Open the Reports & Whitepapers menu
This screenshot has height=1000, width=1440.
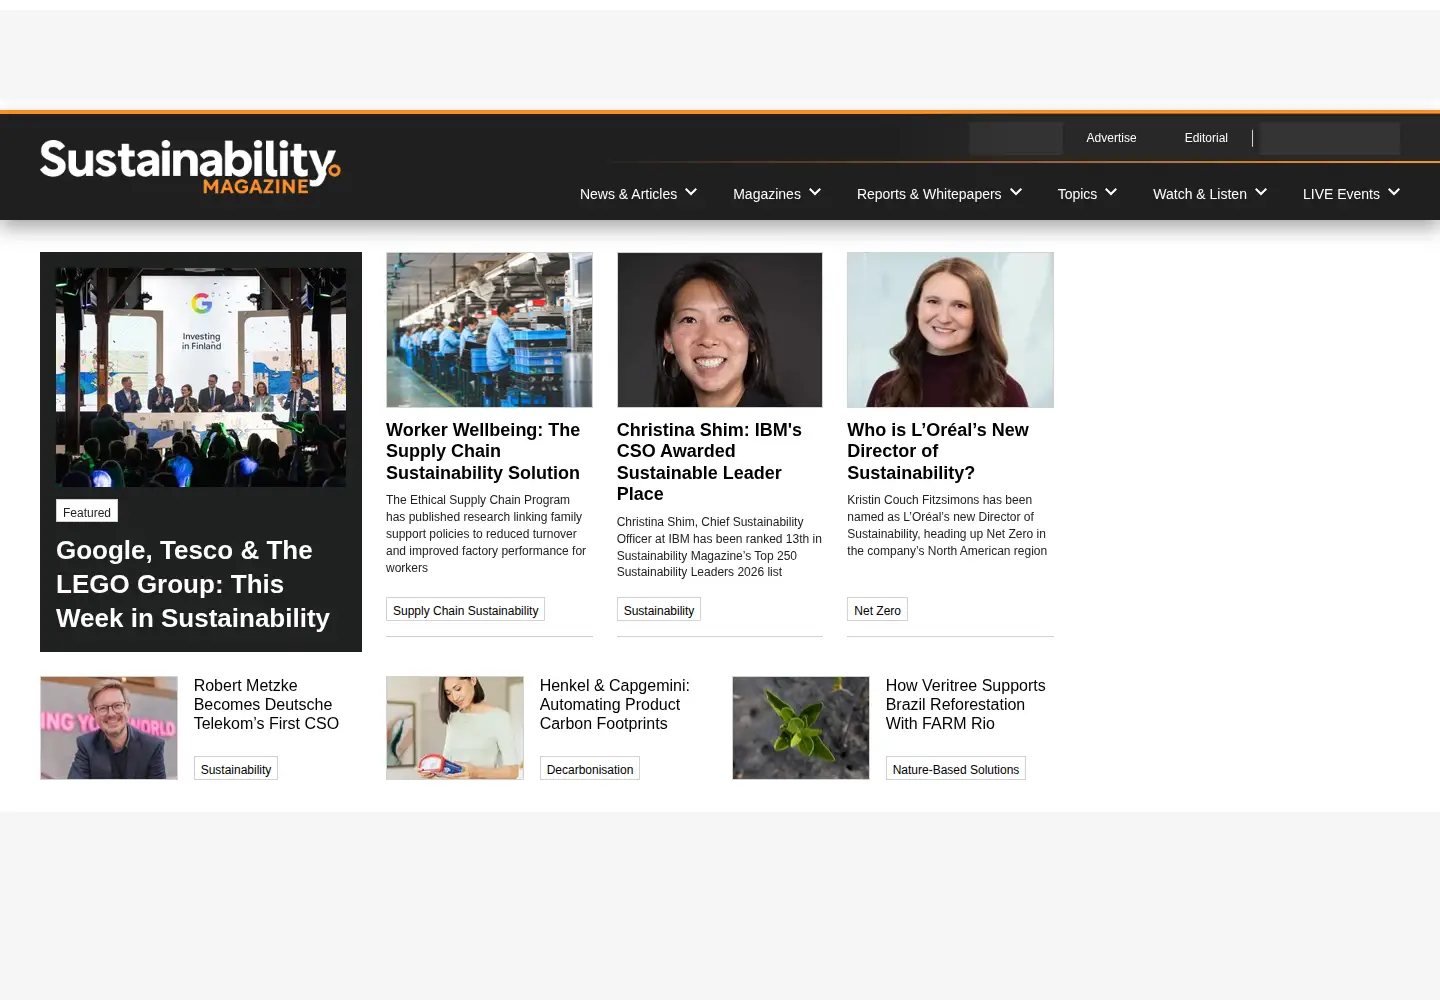929,194
